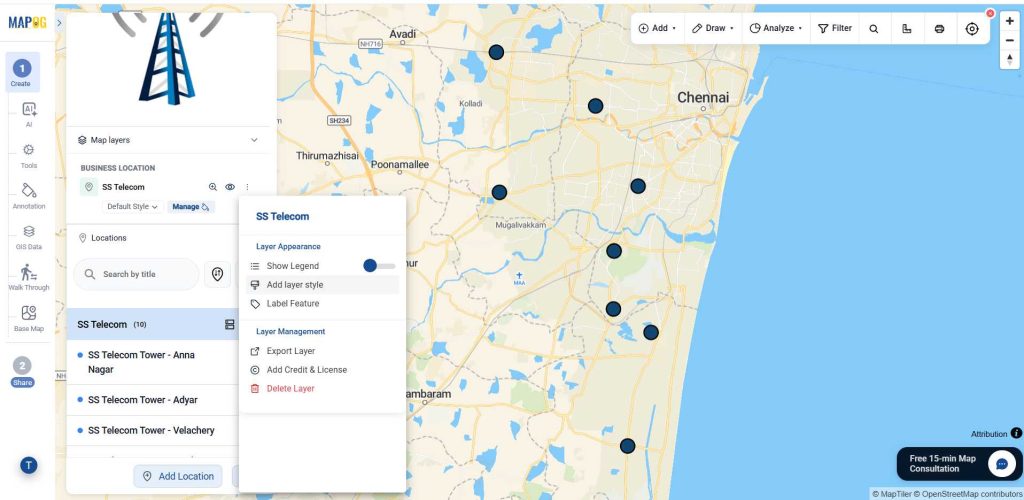This screenshot has width=1024, height=500.
Task: Click the Locations section heading
Action: click(x=108, y=238)
